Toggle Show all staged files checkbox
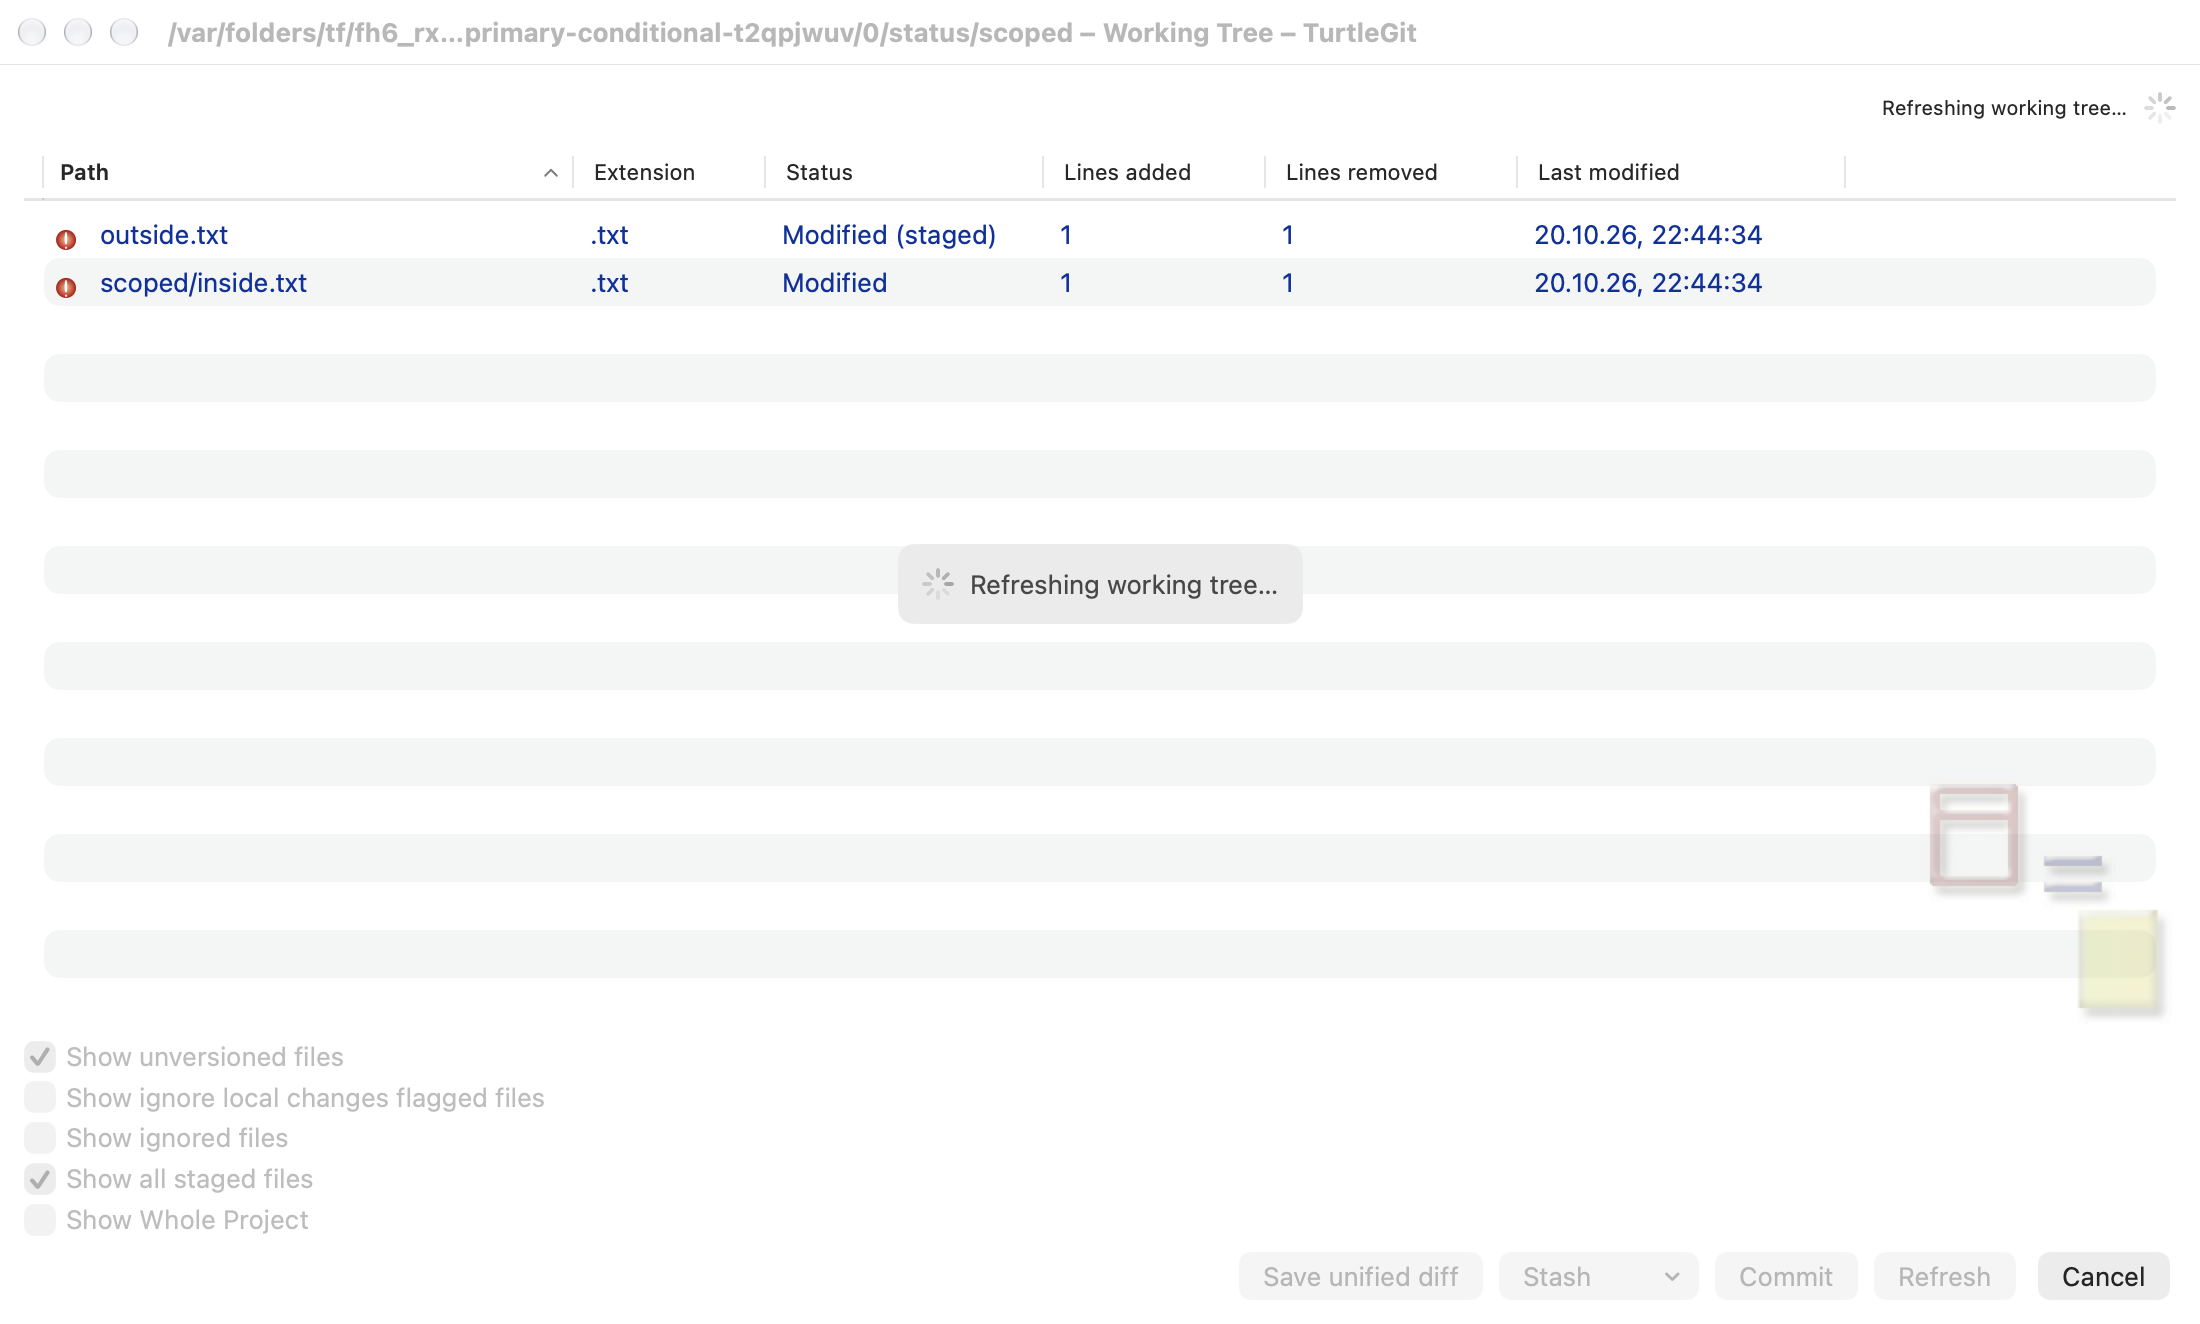This screenshot has width=2200, height=1324. 40,1179
